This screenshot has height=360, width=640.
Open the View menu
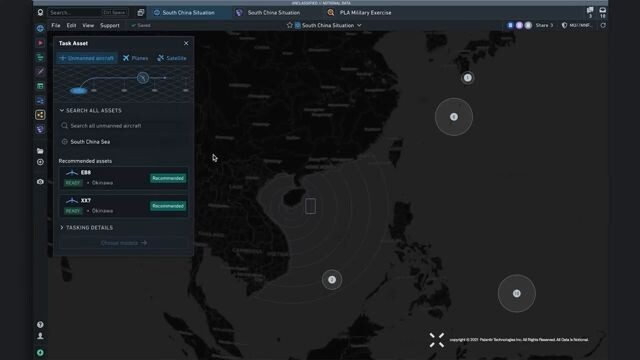coord(88,25)
